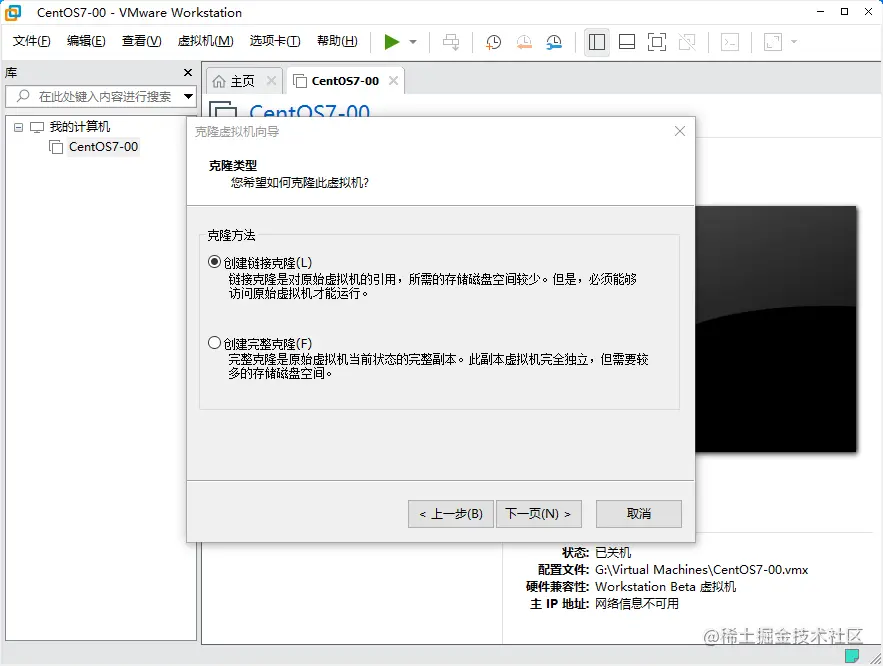The height and width of the screenshot is (666, 883).
Task: Click the stretch guest display icon
Action: [773, 42]
